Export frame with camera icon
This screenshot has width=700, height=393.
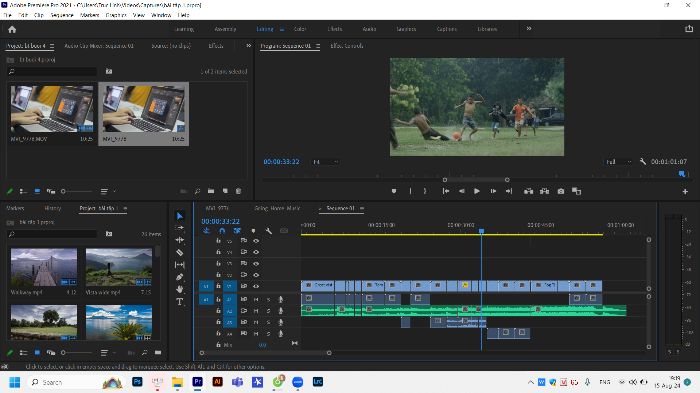(561, 191)
